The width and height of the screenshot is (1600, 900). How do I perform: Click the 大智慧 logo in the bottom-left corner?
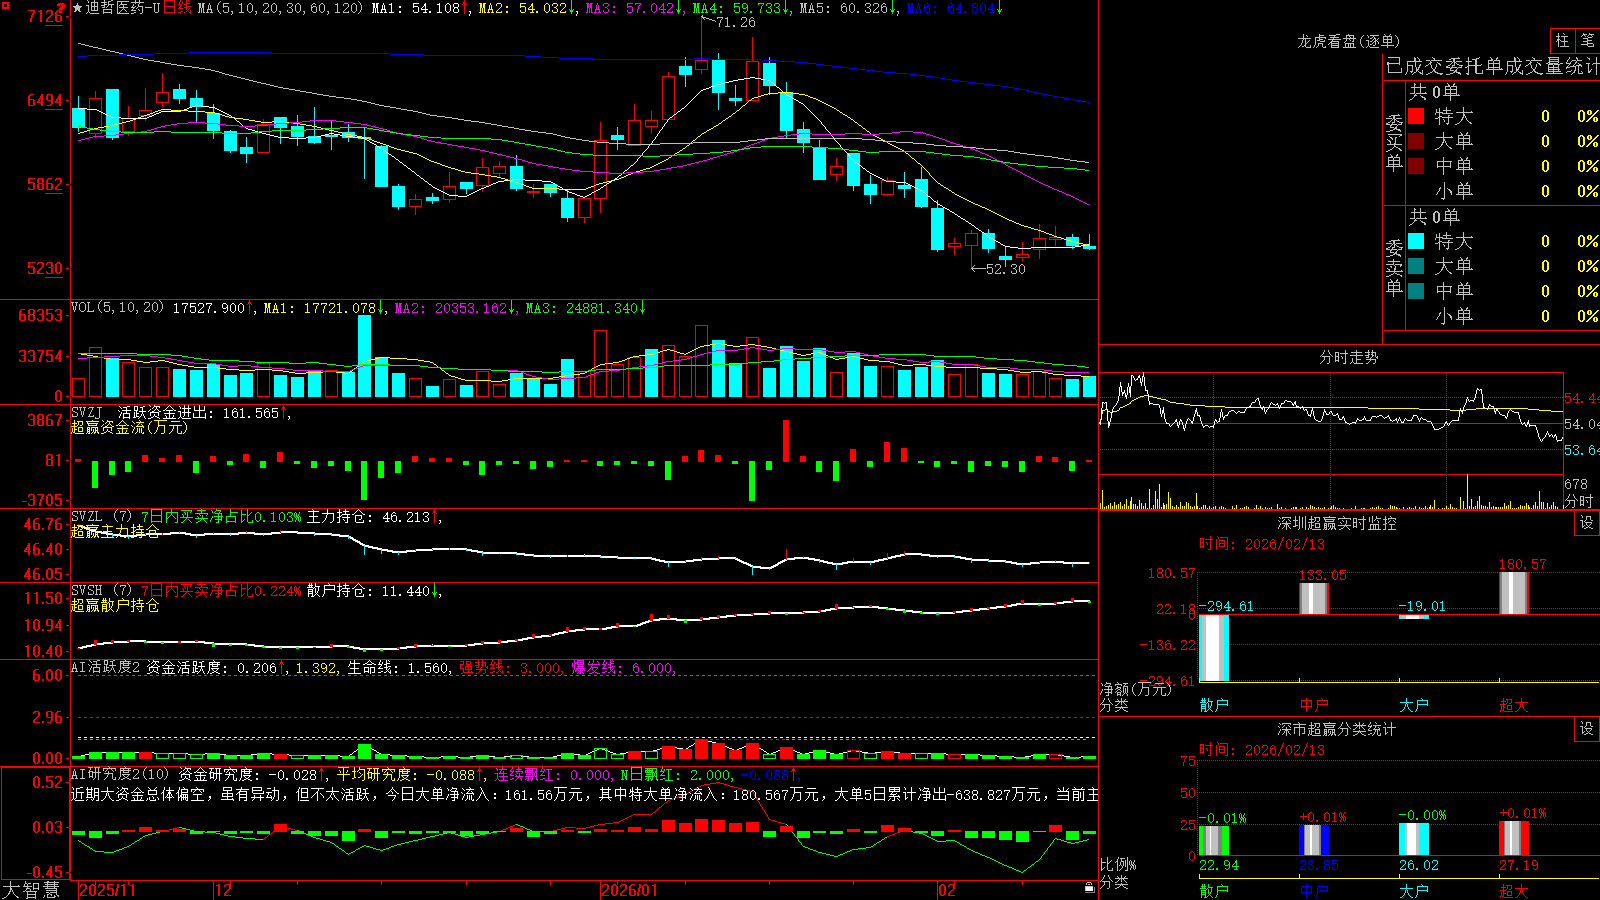pyautogui.click(x=30, y=890)
